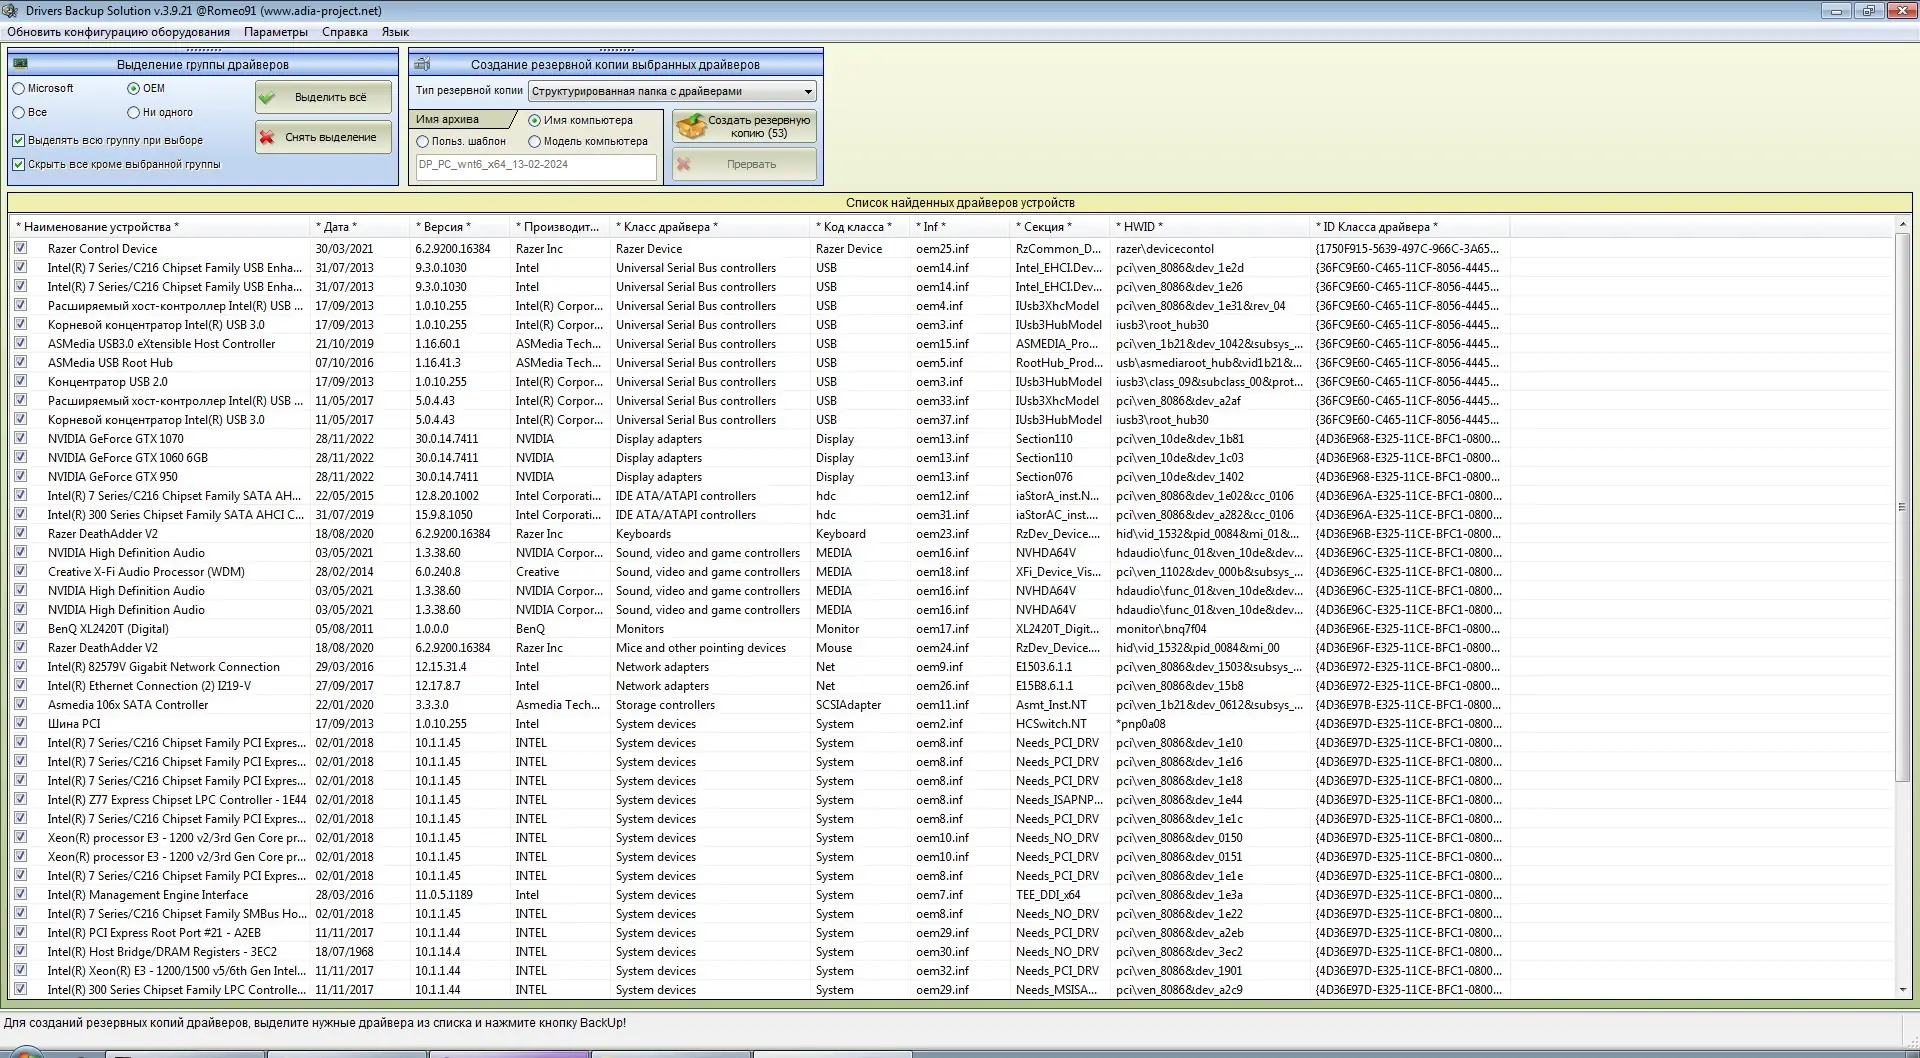Sort by the "Код класса" column header
This screenshot has width=1920, height=1058.
[x=859, y=227]
